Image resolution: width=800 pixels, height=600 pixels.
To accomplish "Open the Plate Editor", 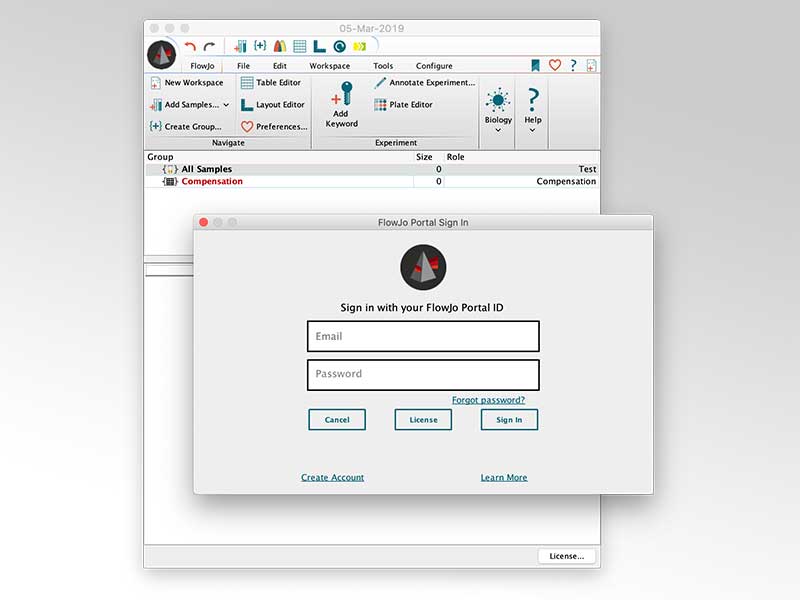I will pyautogui.click(x=403, y=105).
